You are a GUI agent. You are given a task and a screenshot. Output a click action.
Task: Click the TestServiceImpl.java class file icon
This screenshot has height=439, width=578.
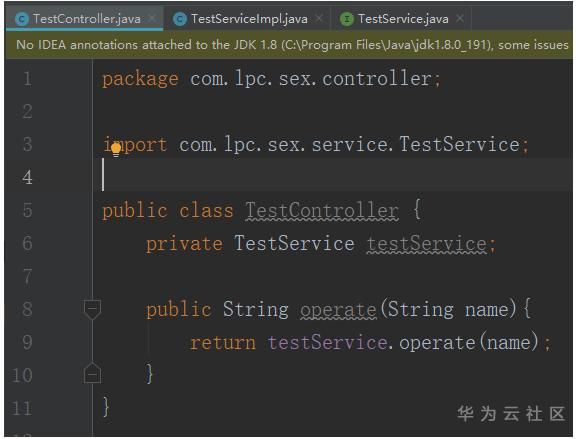point(180,19)
